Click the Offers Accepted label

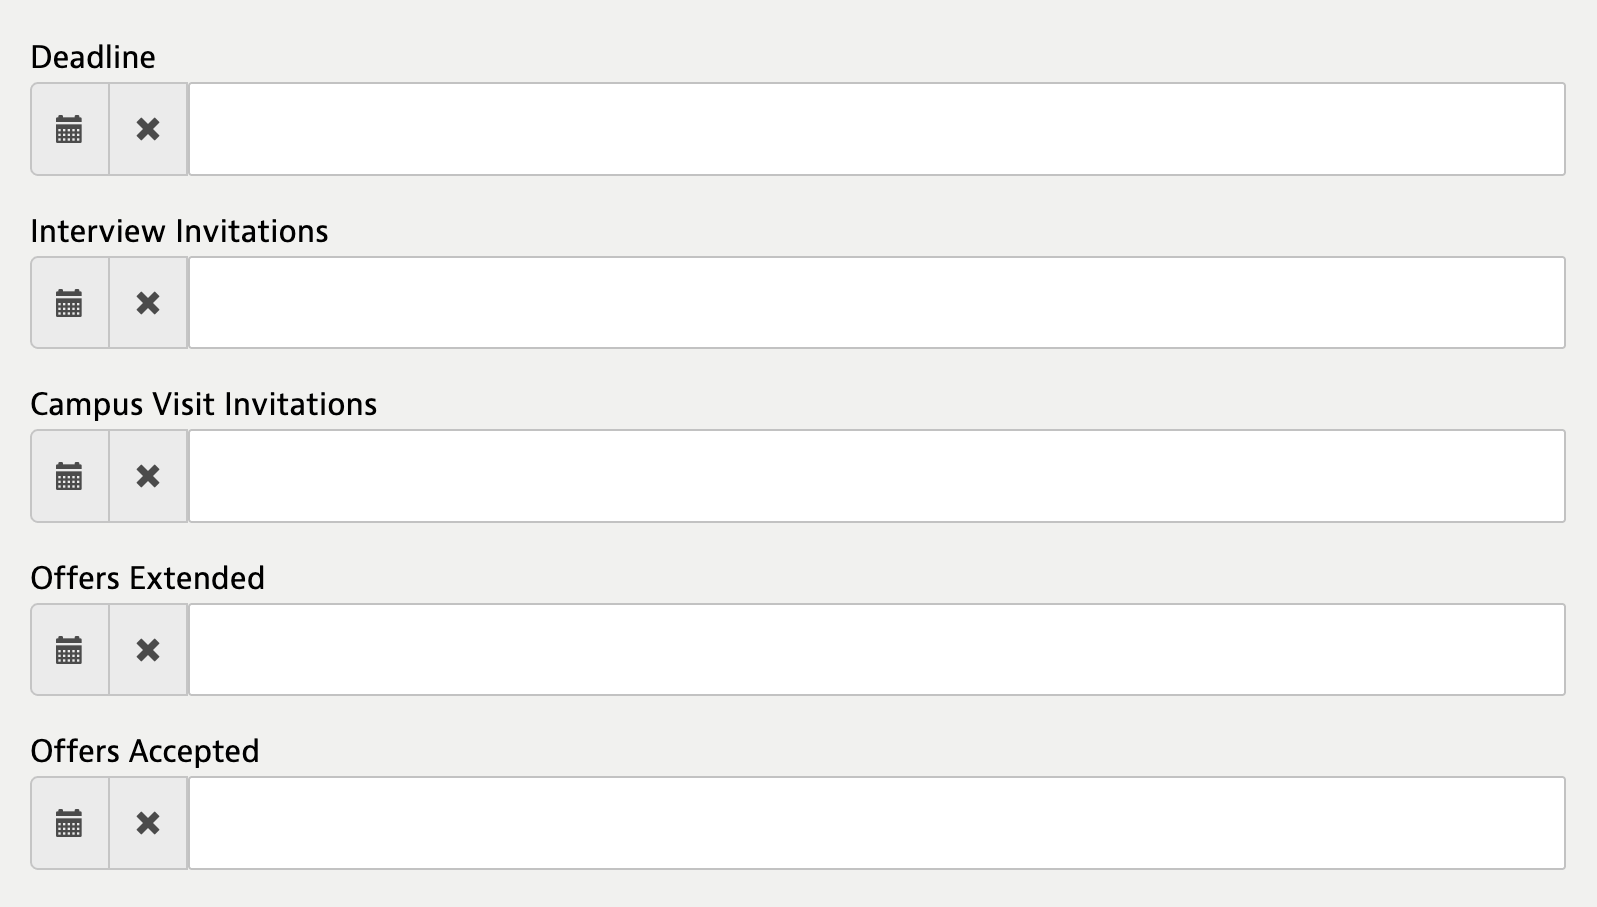coord(145,751)
